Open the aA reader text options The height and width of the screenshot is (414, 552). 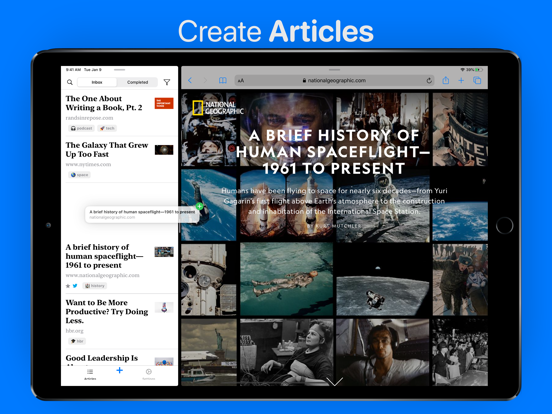(x=241, y=81)
